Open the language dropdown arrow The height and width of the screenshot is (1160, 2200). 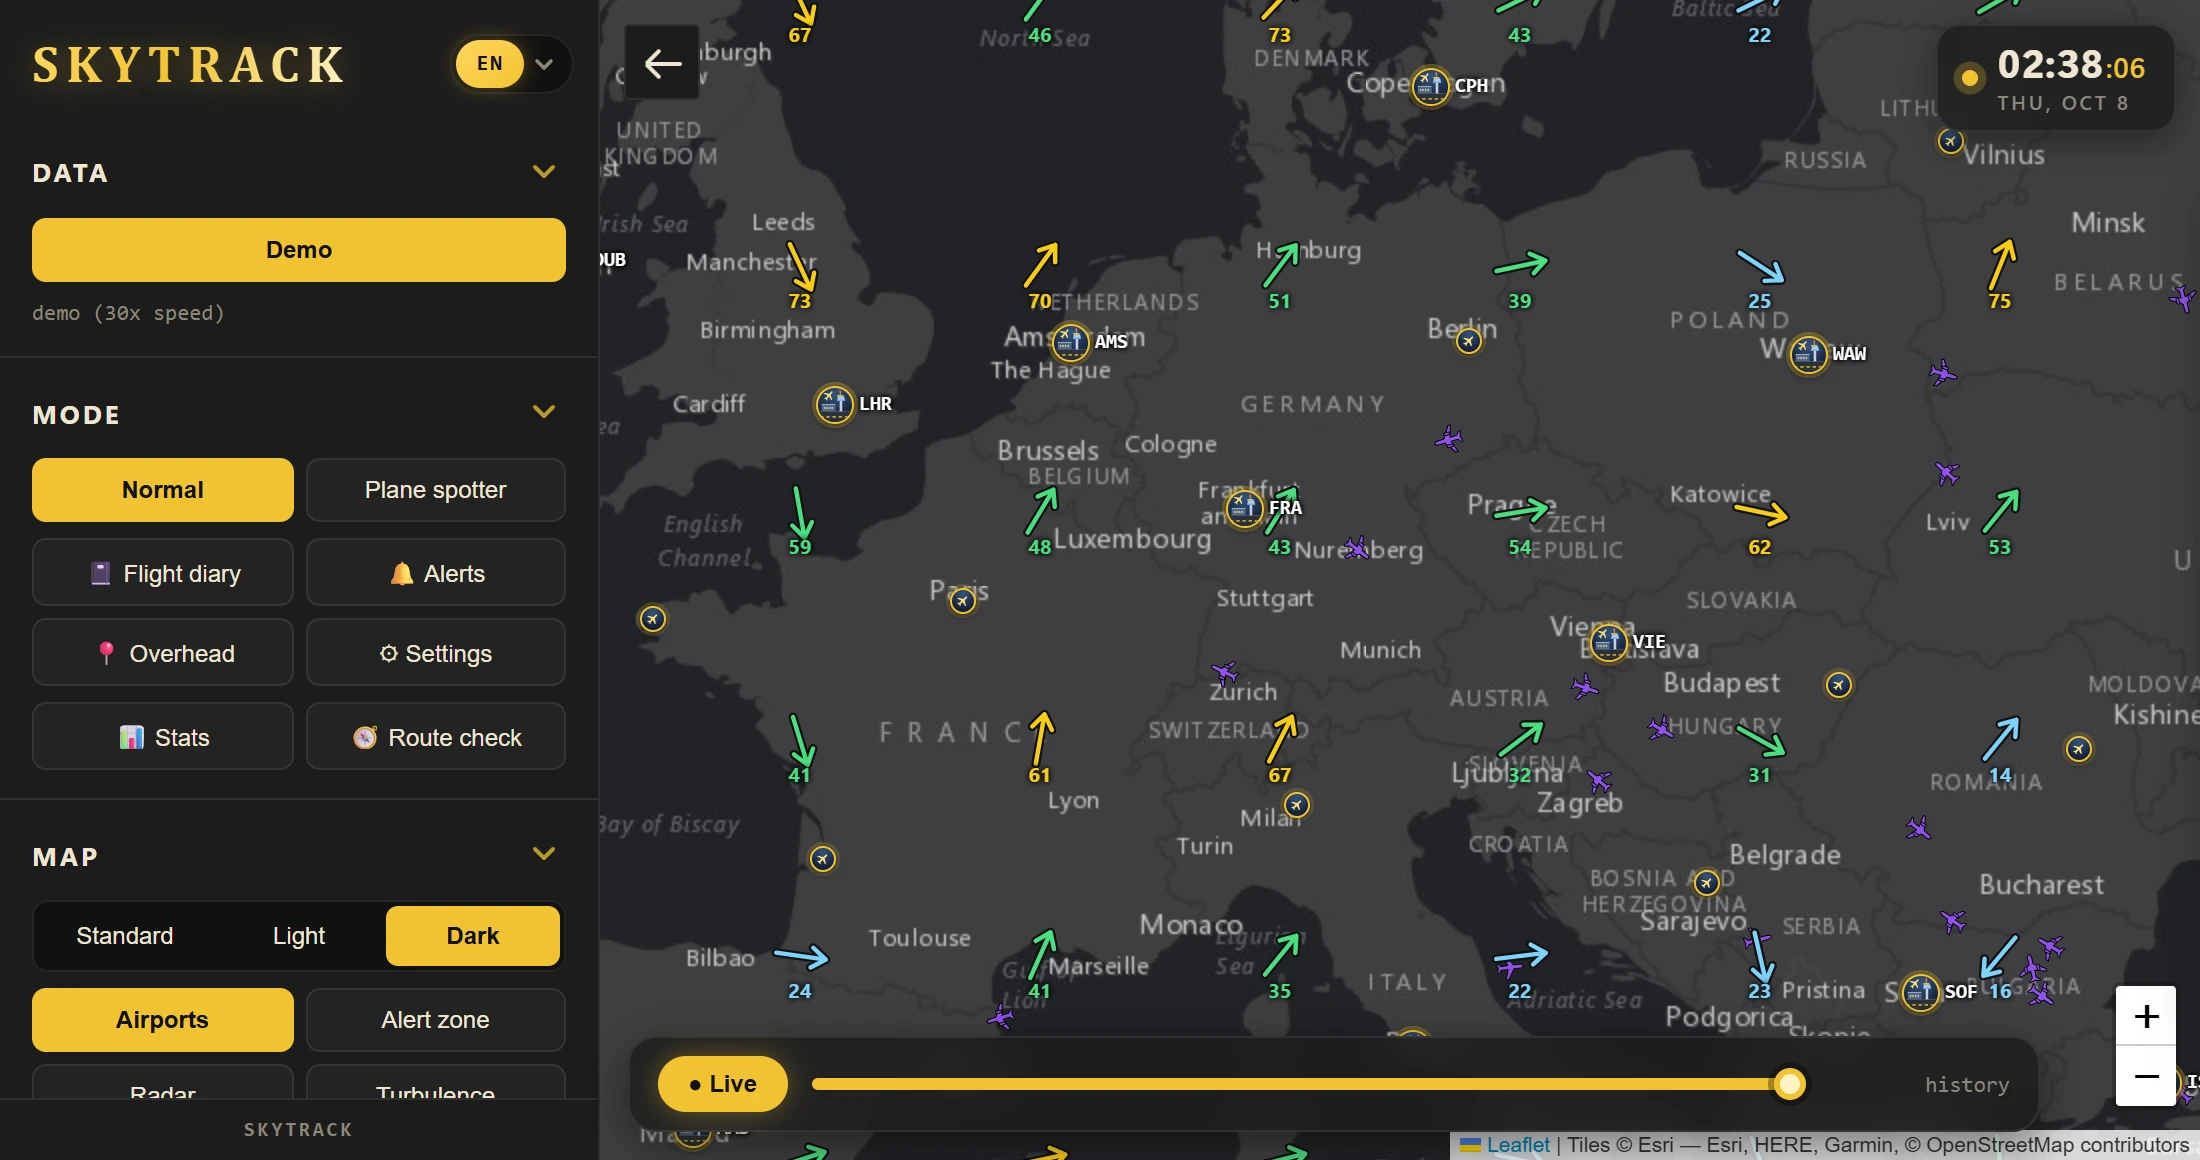545,64
